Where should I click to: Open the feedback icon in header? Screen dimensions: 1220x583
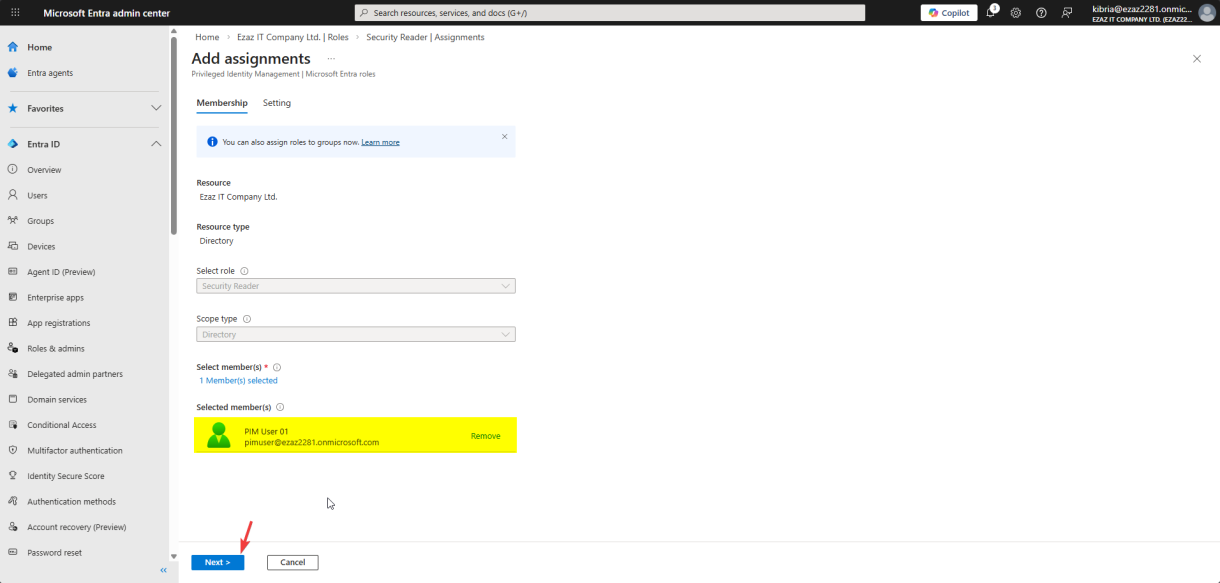tap(1067, 13)
